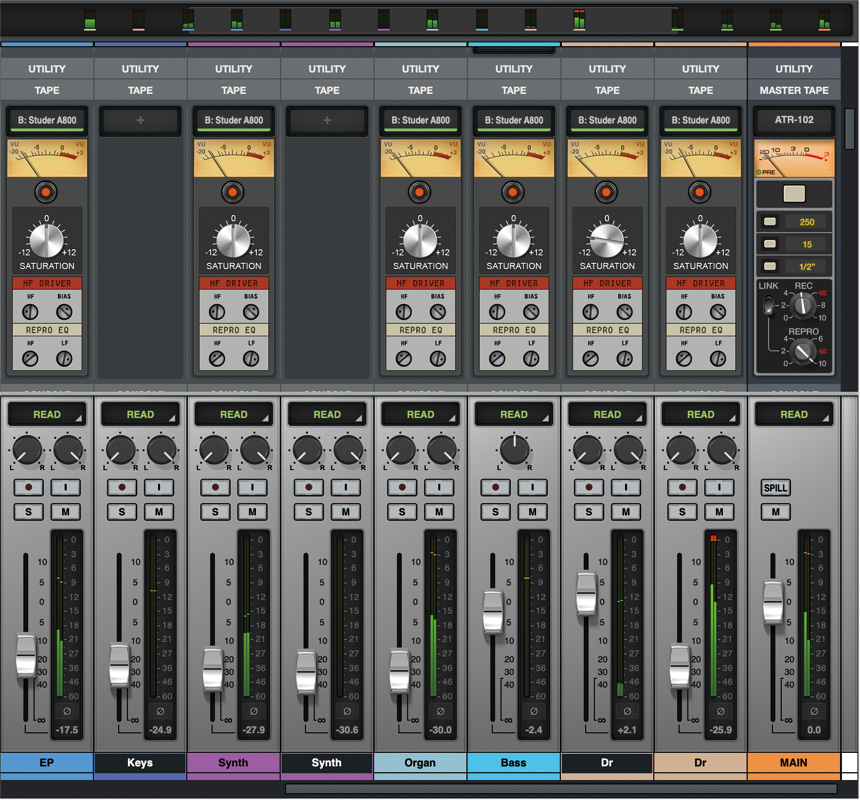Select the EP channel name label
860x800 pixels.
47,763
